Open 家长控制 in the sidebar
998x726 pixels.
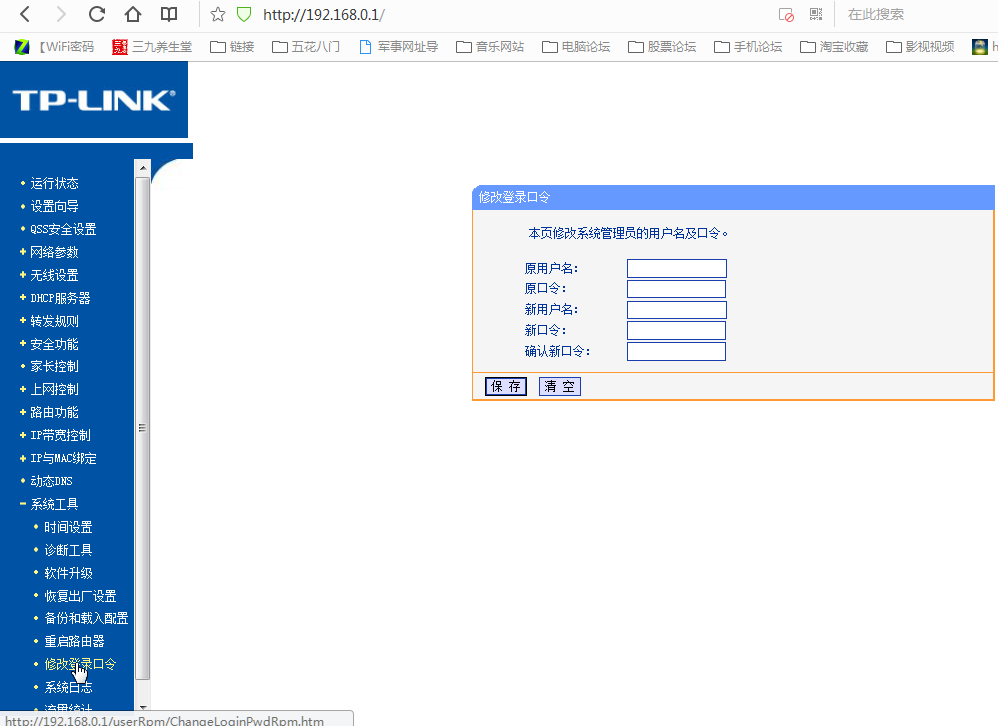(x=54, y=366)
